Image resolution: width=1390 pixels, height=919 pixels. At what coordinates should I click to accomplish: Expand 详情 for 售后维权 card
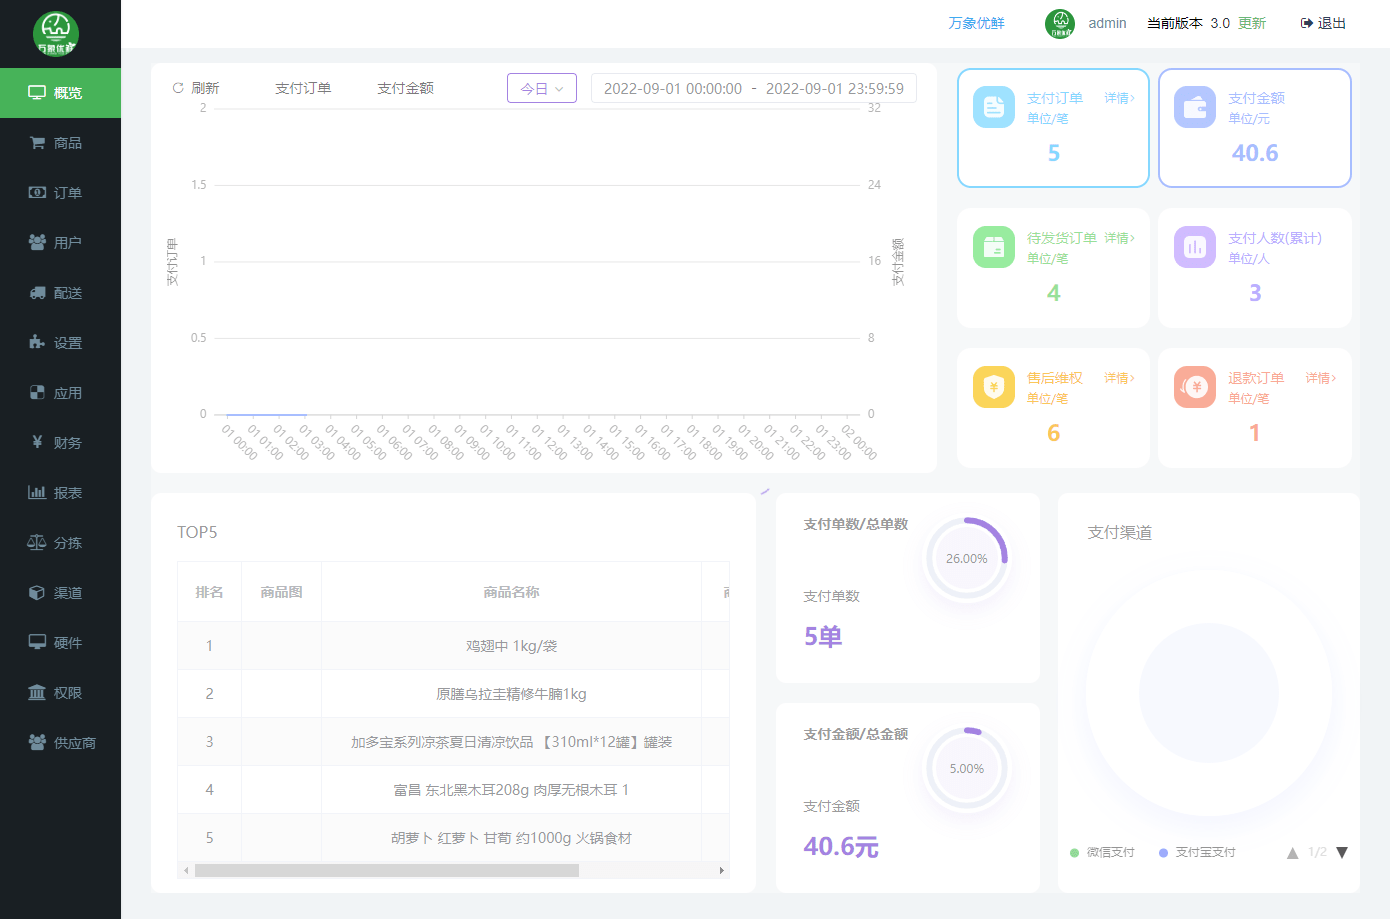pos(1119,378)
